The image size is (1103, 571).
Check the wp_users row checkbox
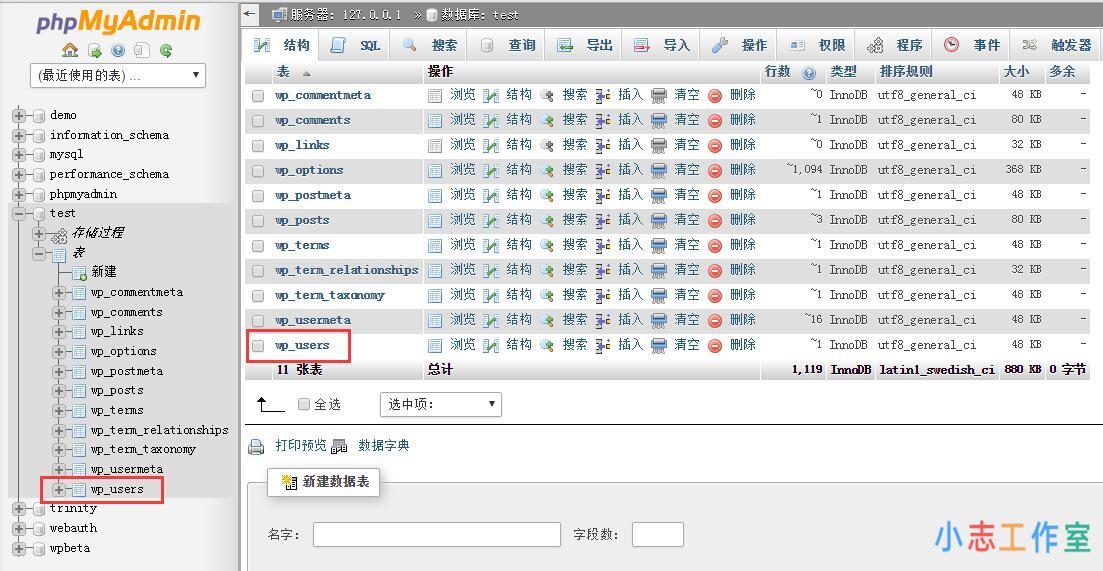tap(258, 346)
